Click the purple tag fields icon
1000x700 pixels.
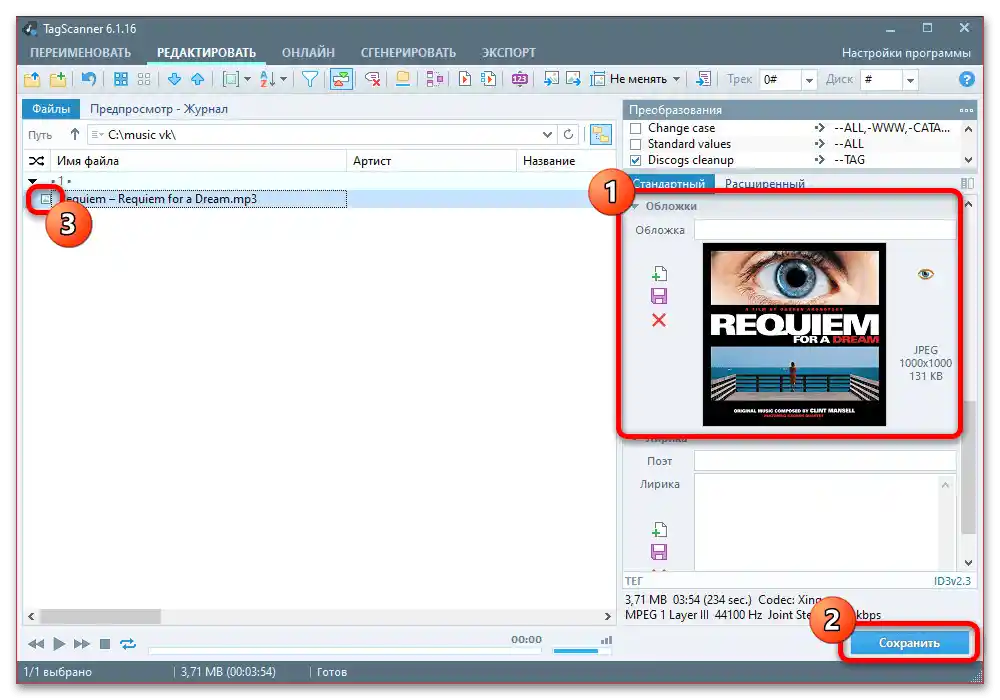click(x=435, y=79)
